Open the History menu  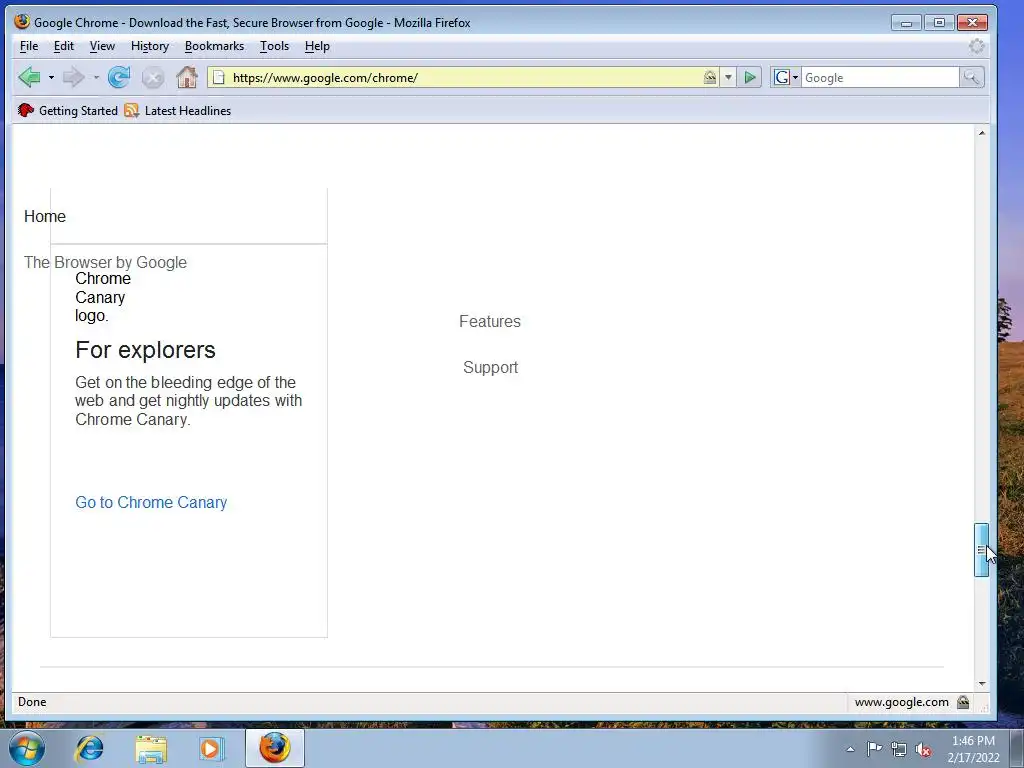[150, 46]
